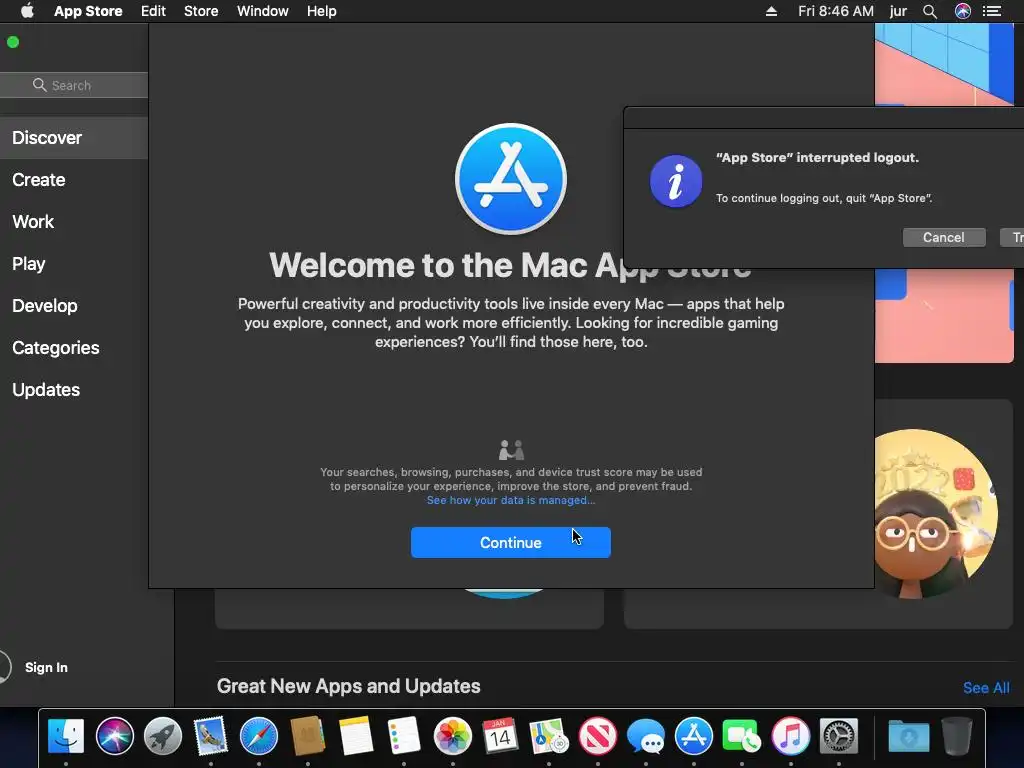Click the date and time in menu bar
The image size is (1024, 768).
[835, 11]
